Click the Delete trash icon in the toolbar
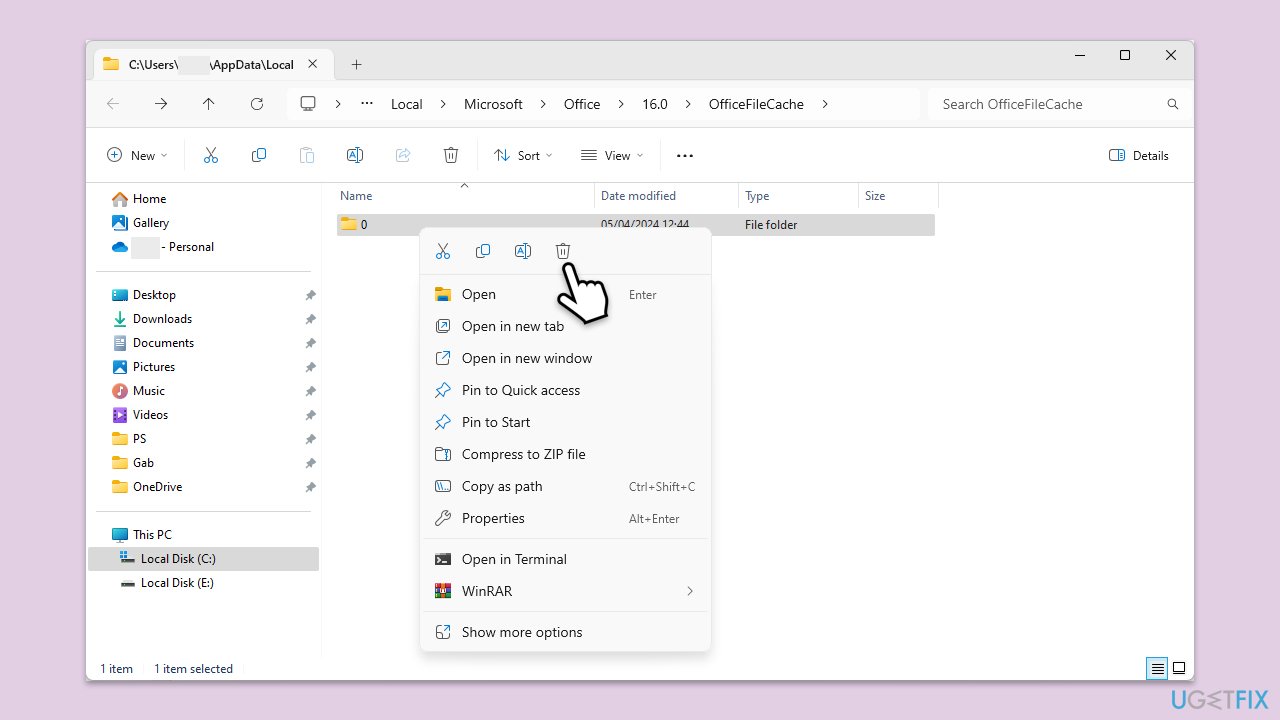This screenshot has height=720, width=1280. click(x=451, y=155)
